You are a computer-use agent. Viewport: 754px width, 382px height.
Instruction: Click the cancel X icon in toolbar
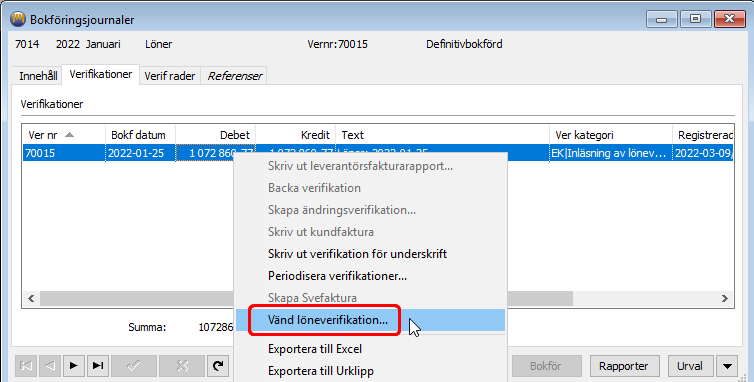182,366
